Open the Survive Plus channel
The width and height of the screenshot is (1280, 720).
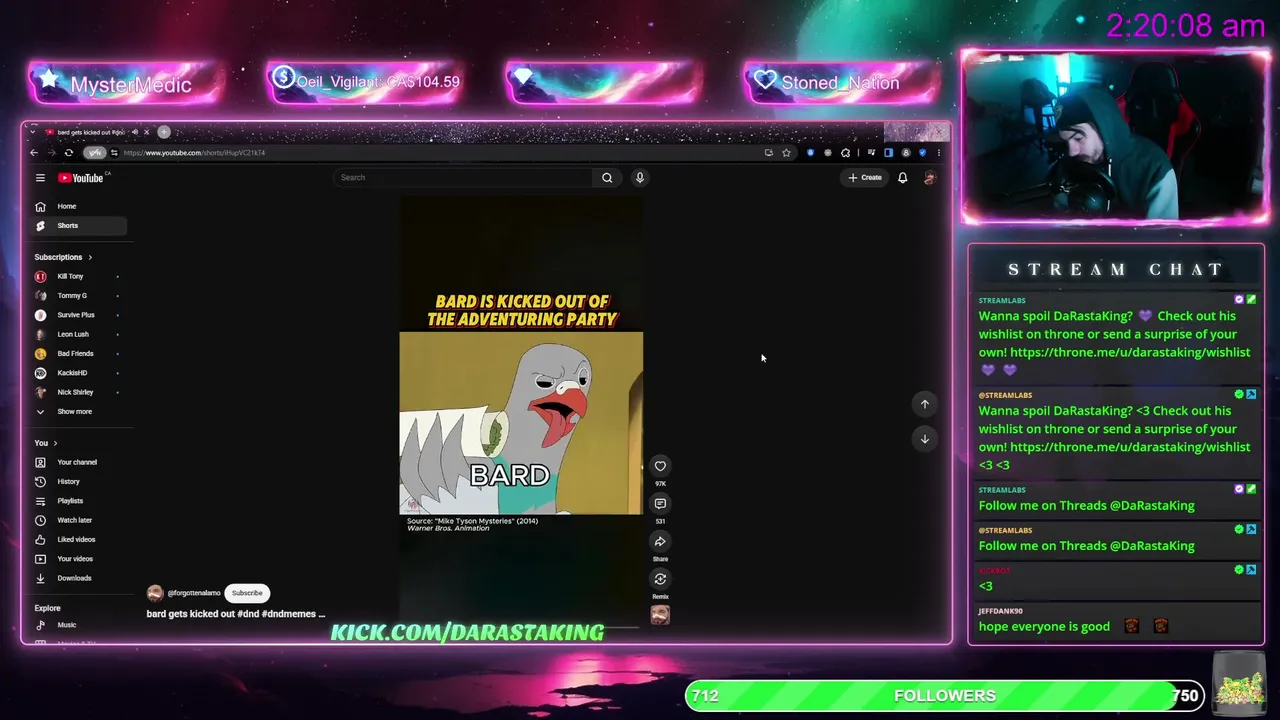80,315
